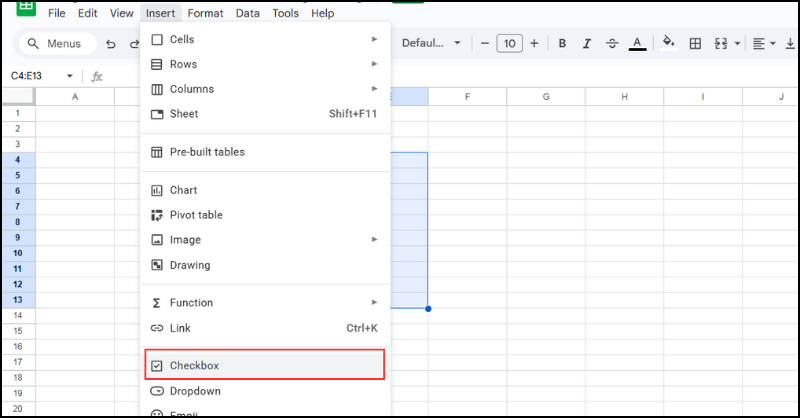Expand the Rows submenu

click(265, 64)
